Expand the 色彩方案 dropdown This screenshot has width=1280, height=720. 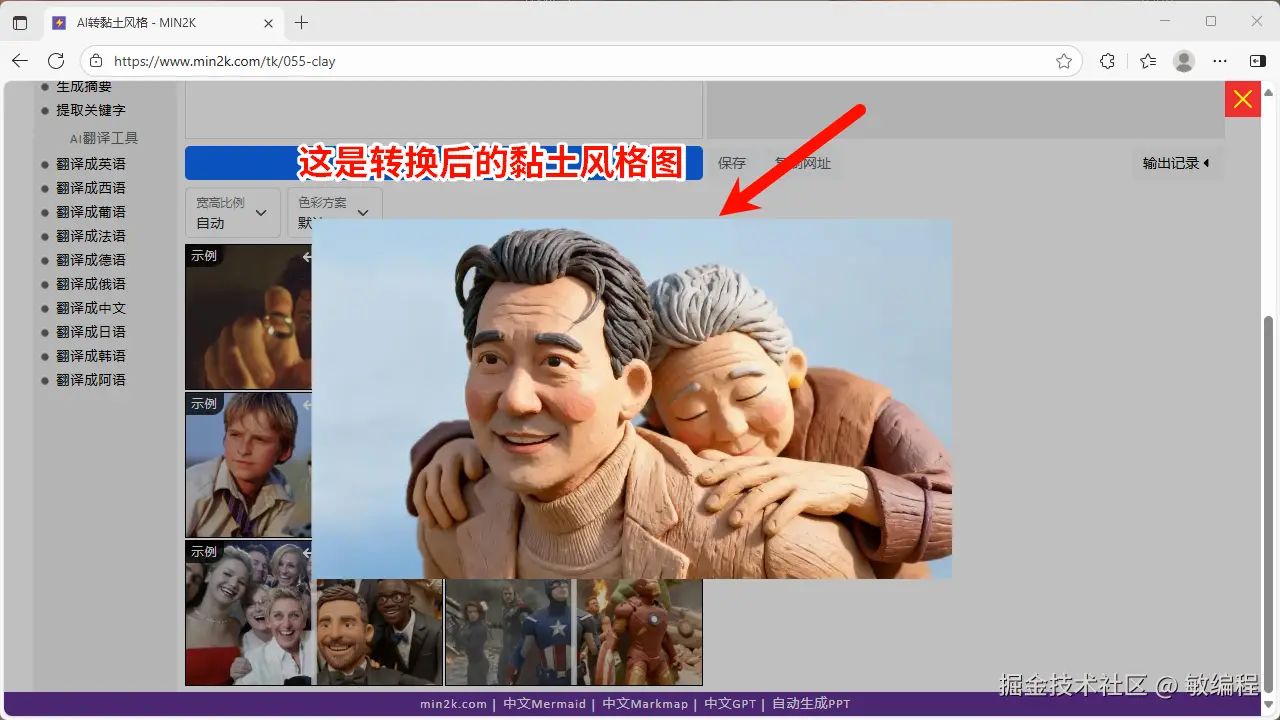coord(334,212)
